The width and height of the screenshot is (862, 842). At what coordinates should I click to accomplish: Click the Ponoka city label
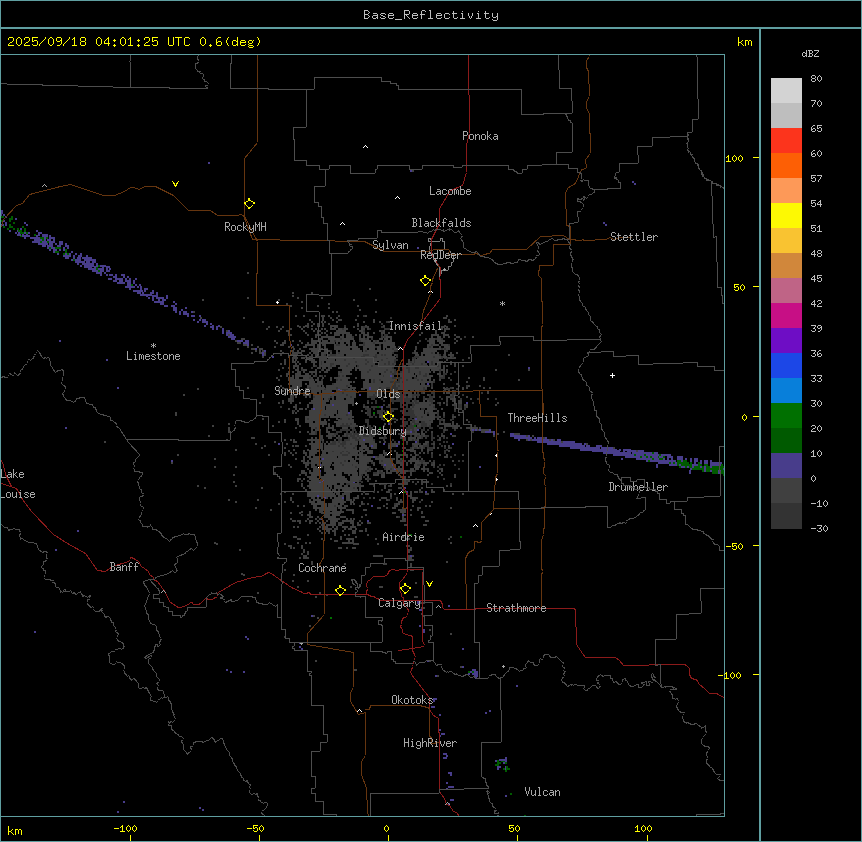[x=480, y=136]
